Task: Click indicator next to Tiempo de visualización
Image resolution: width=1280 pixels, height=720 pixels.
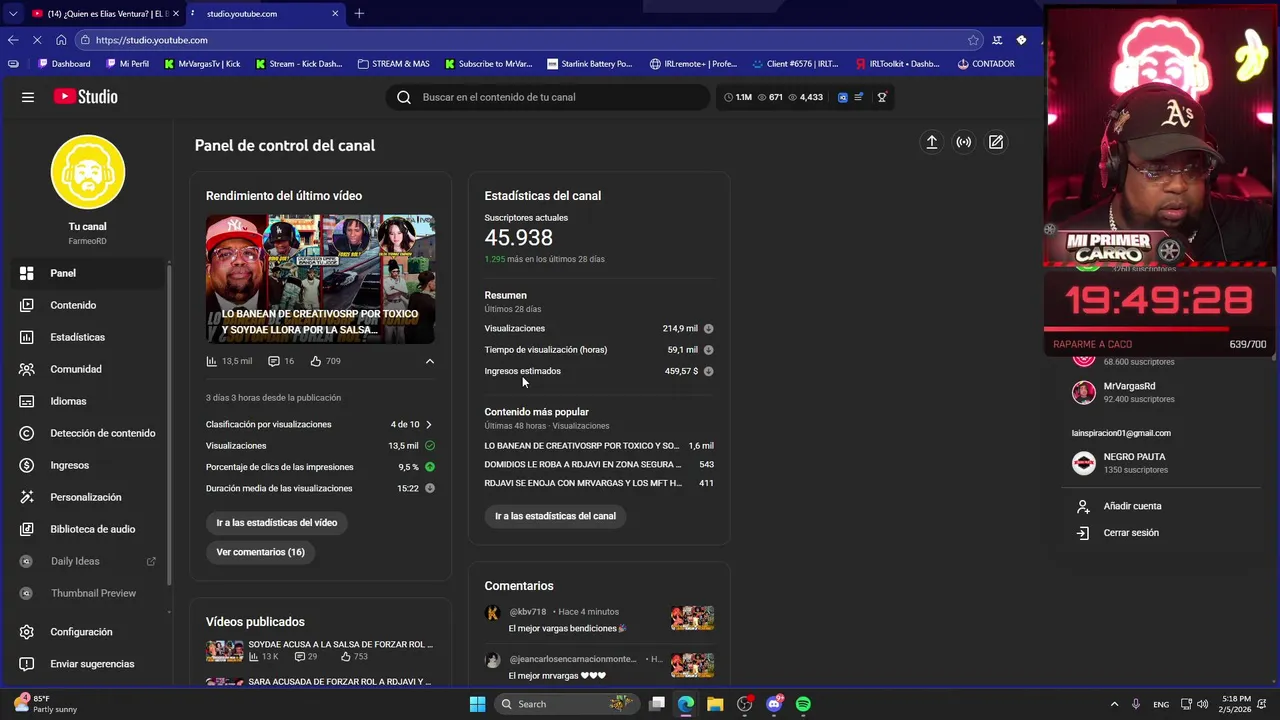Action: click(x=708, y=350)
